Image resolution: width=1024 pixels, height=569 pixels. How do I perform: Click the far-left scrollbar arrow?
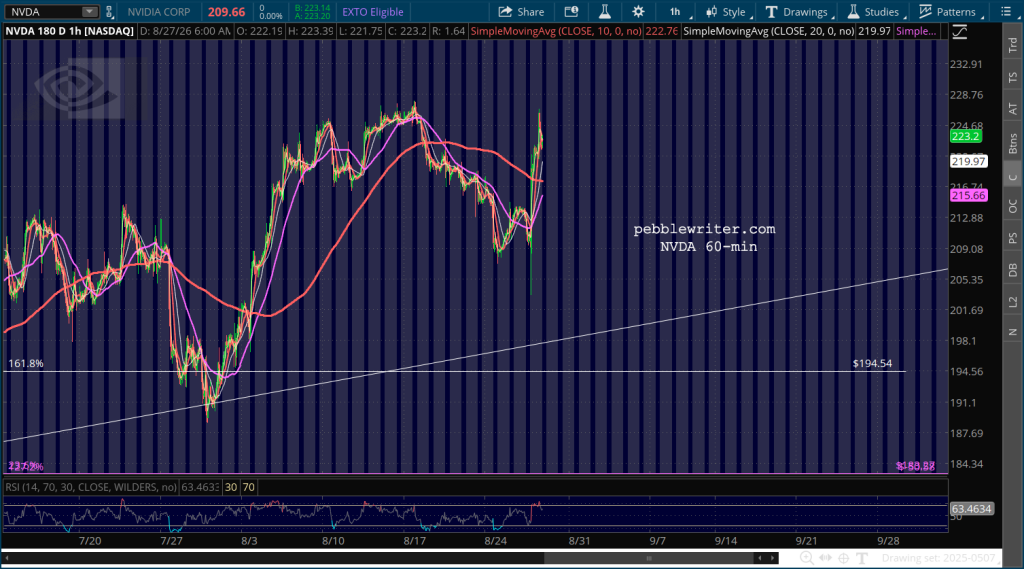pyautogui.click(x=7, y=558)
